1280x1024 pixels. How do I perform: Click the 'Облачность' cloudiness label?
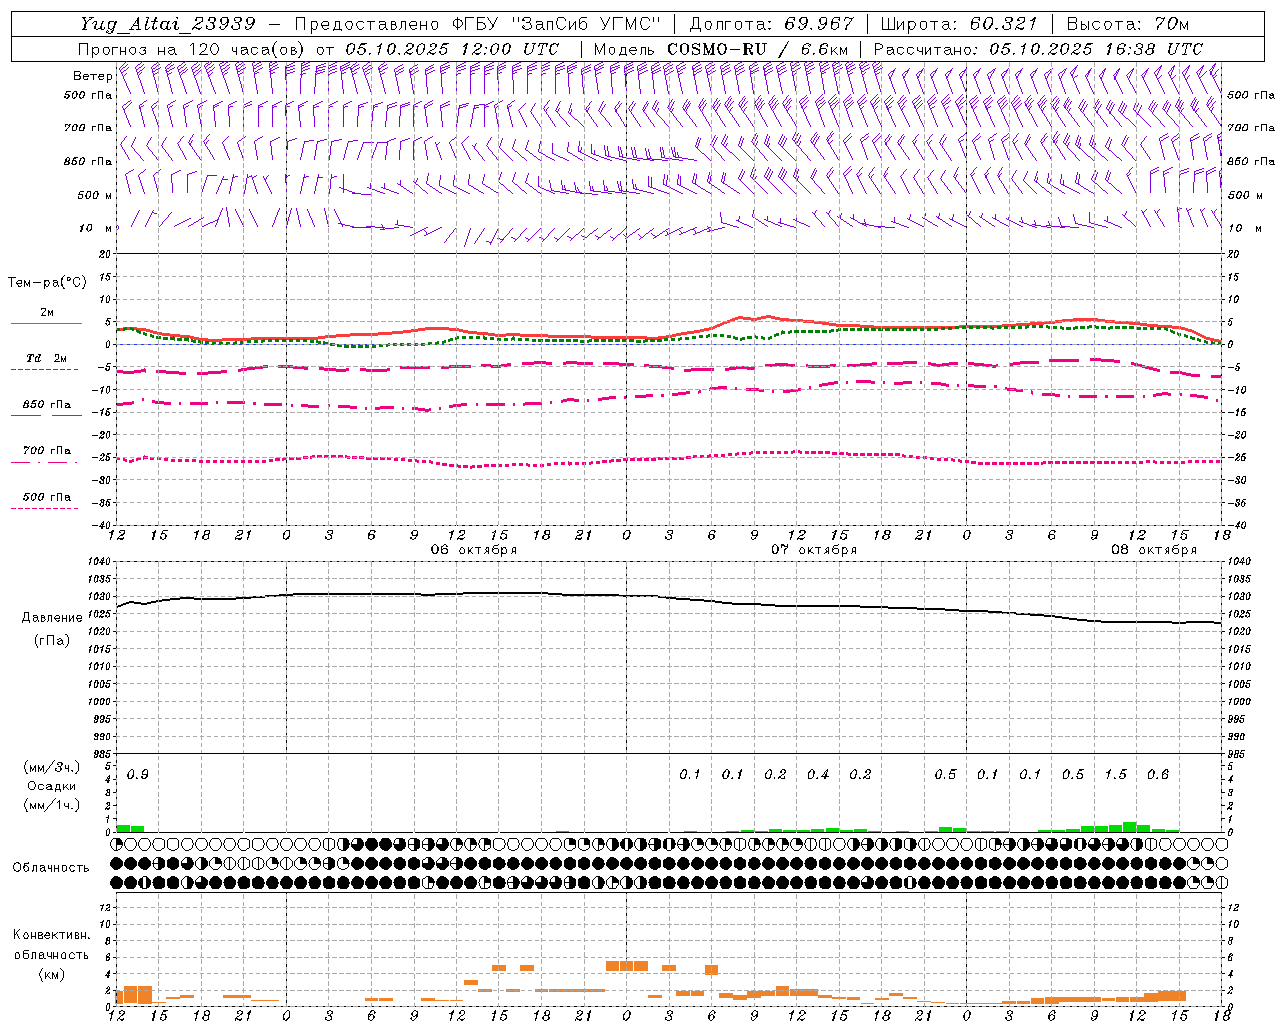[51, 867]
